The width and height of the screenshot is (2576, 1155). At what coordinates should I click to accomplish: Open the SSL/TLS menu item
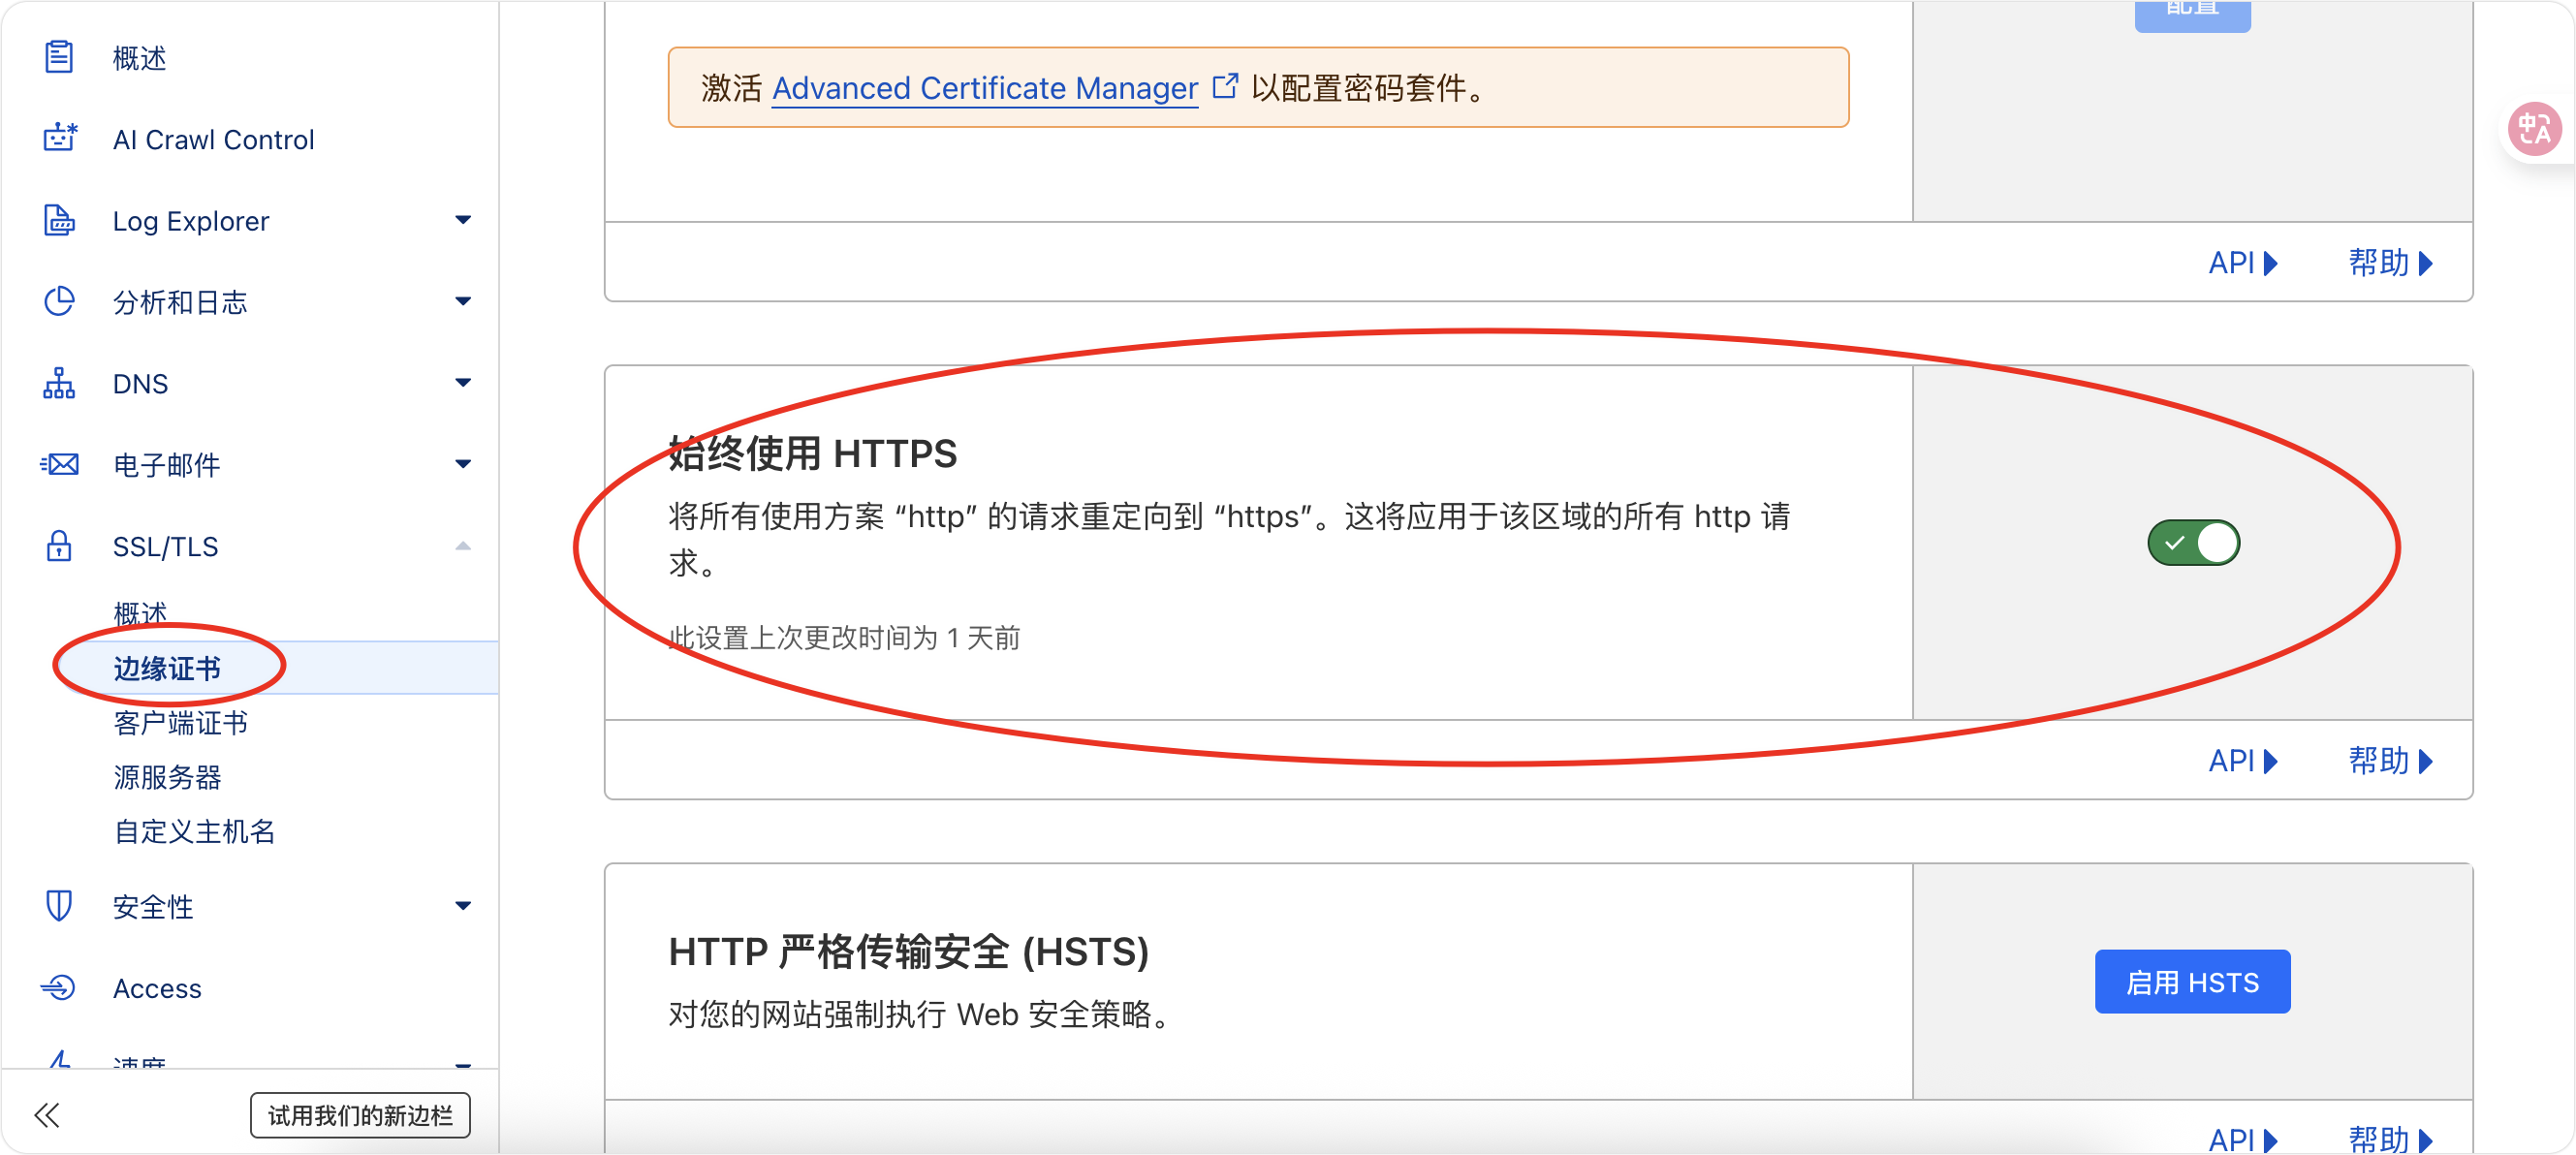click(165, 547)
